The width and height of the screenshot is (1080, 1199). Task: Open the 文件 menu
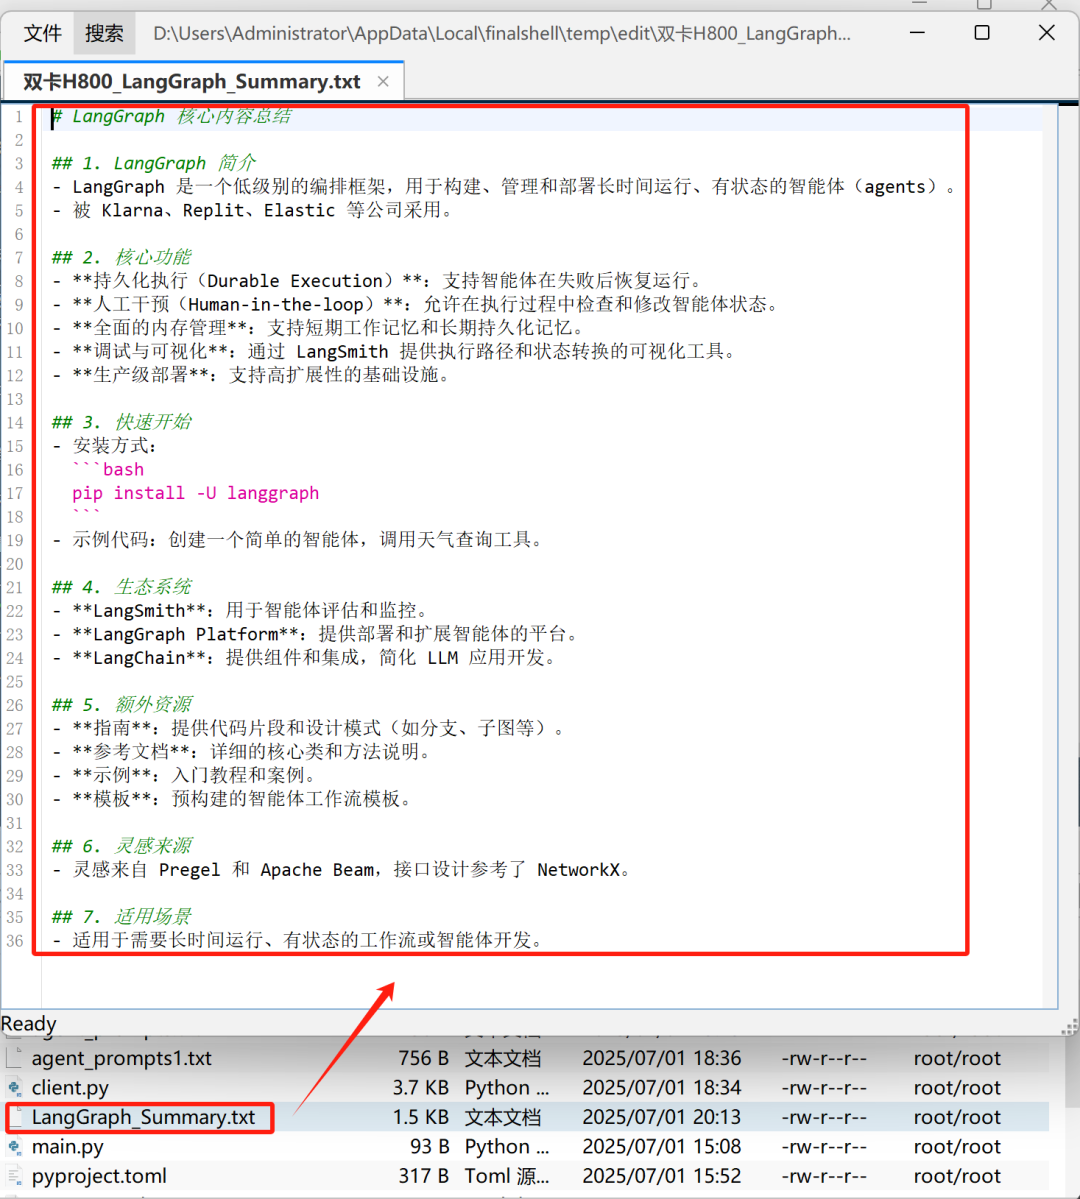coord(42,34)
